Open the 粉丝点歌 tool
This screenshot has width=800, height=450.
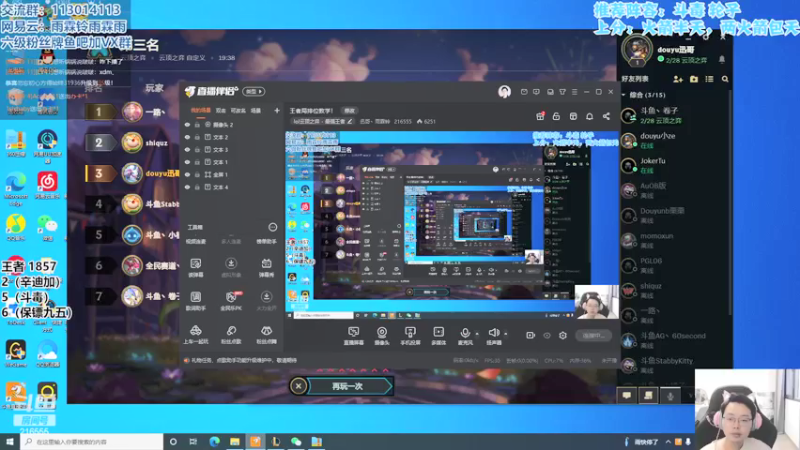231,335
